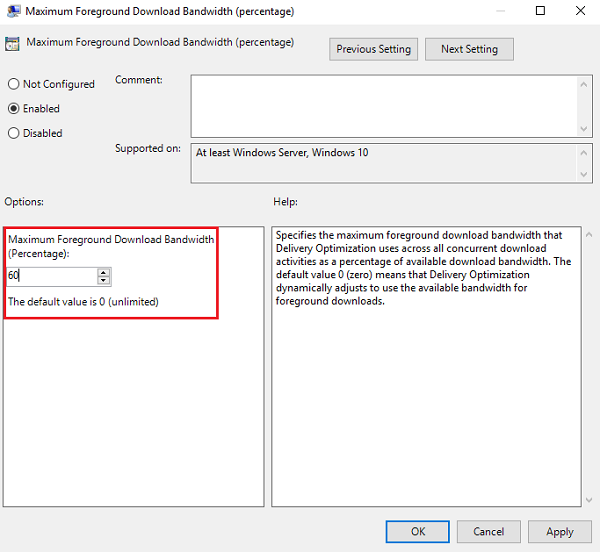Close the policy dialog window
This screenshot has height=552, width=600.
click(580, 11)
